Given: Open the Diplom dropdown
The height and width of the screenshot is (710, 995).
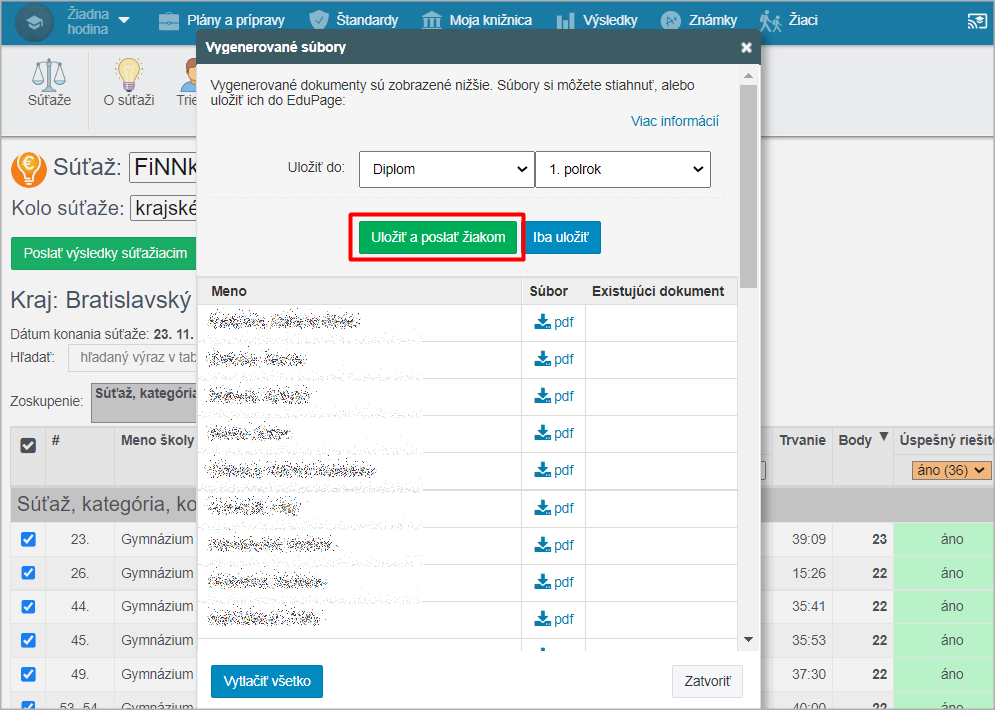Looking at the screenshot, I should pyautogui.click(x=446, y=169).
